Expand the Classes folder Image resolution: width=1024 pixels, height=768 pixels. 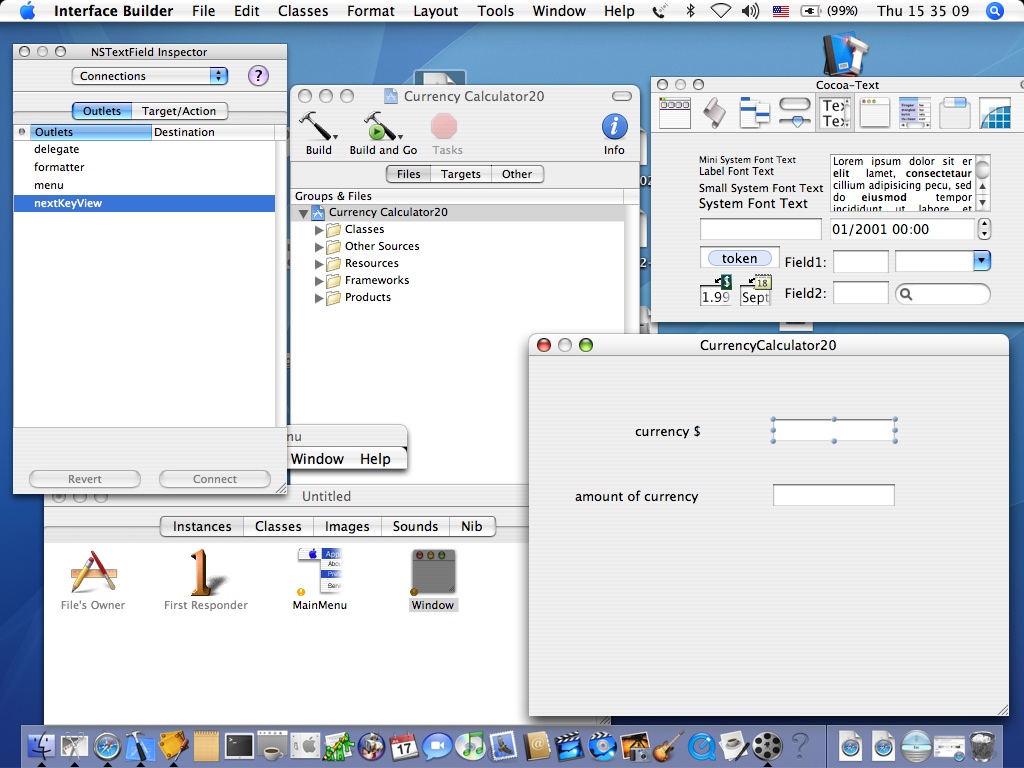coord(319,230)
